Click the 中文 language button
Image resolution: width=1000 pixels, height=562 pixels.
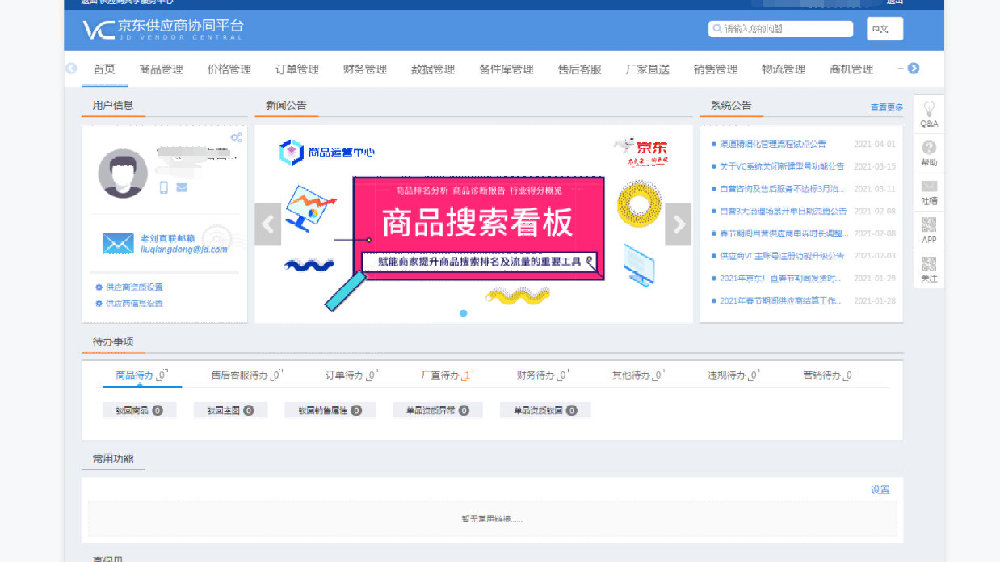(x=885, y=29)
